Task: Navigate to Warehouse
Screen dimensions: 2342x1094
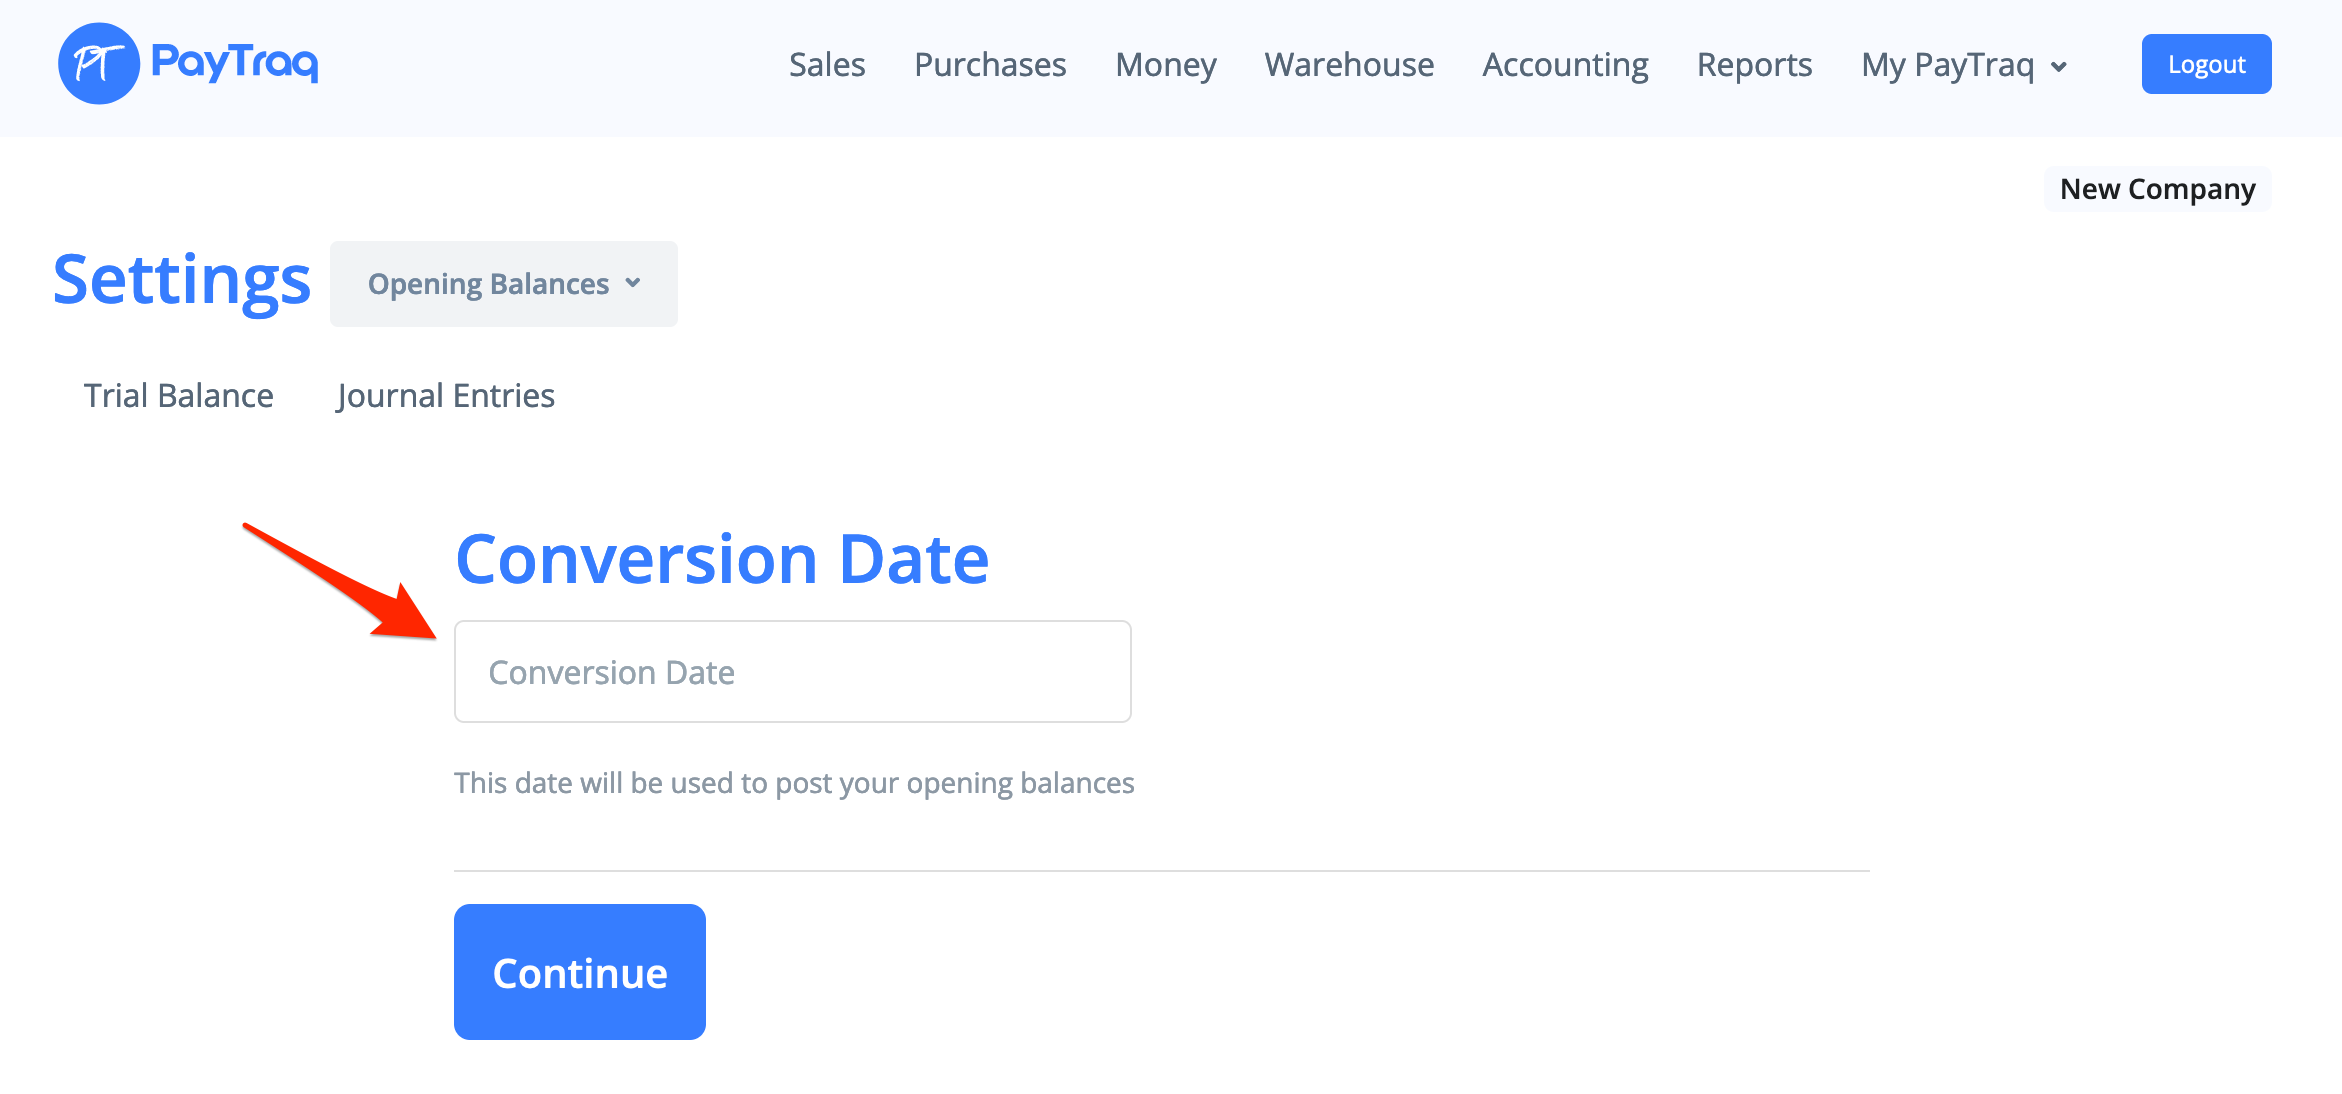Action: pyautogui.click(x=1349, y=65)
